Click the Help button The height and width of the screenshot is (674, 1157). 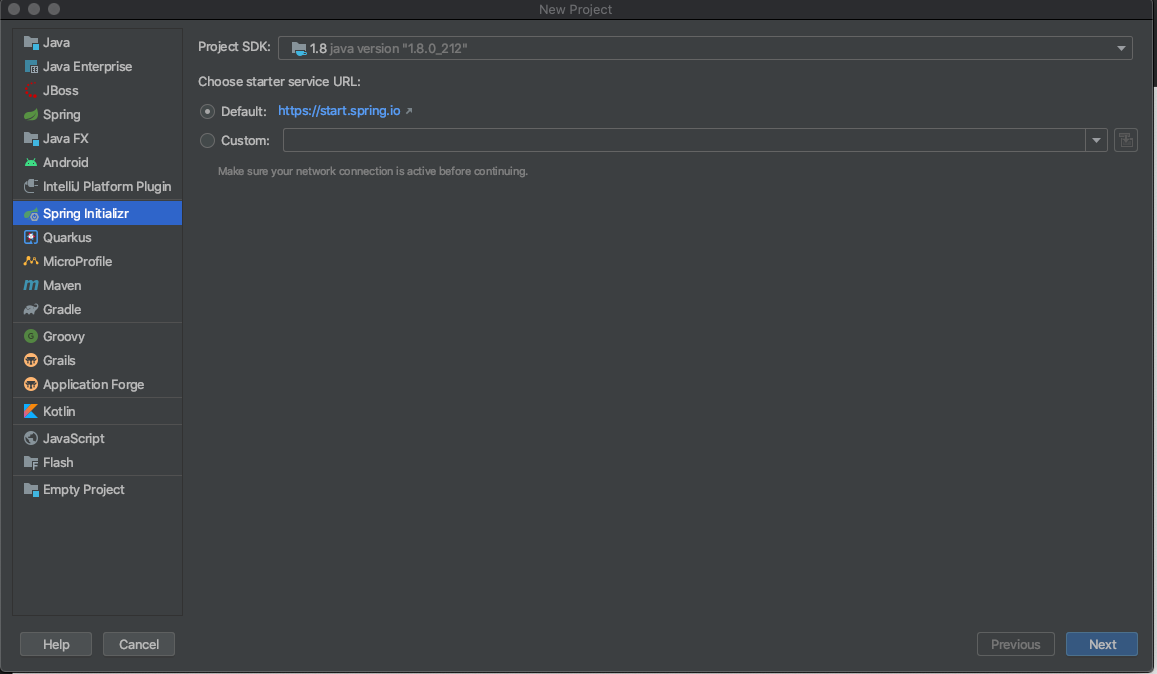pos(56,644)
